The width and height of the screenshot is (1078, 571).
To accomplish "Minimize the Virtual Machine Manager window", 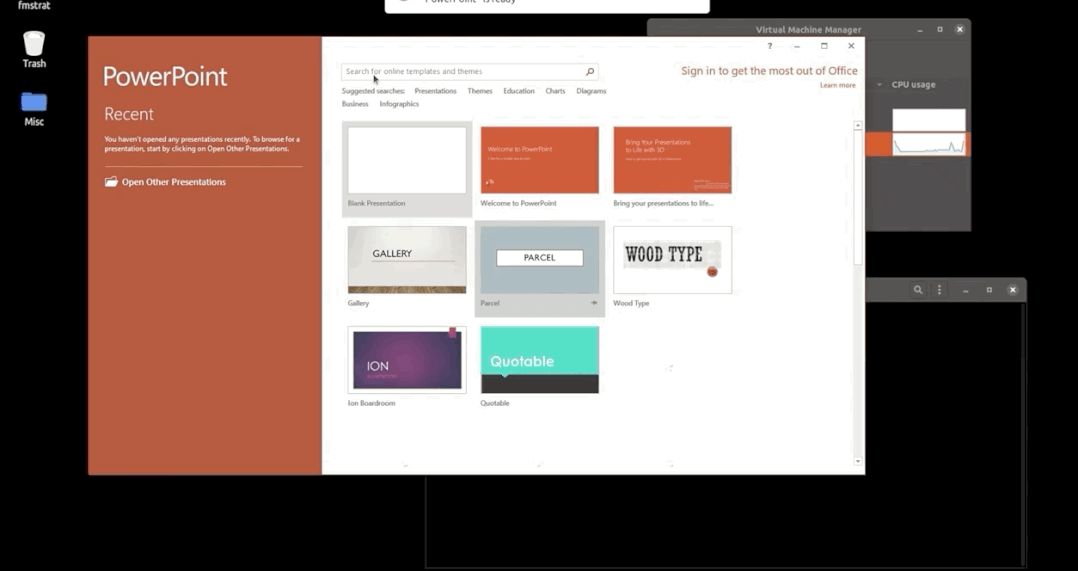I will tap(921, 30).
